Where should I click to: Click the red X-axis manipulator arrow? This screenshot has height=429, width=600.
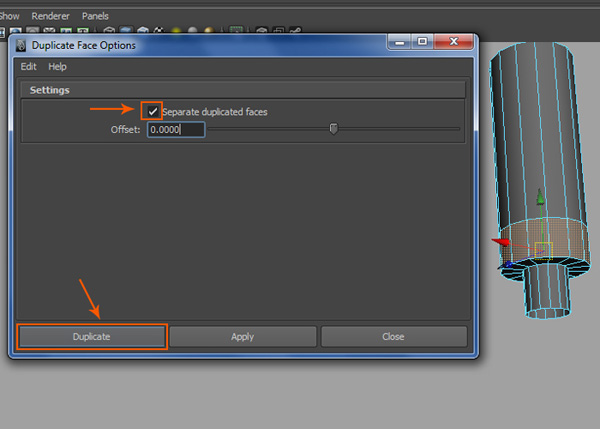click(x=503, y=241)
